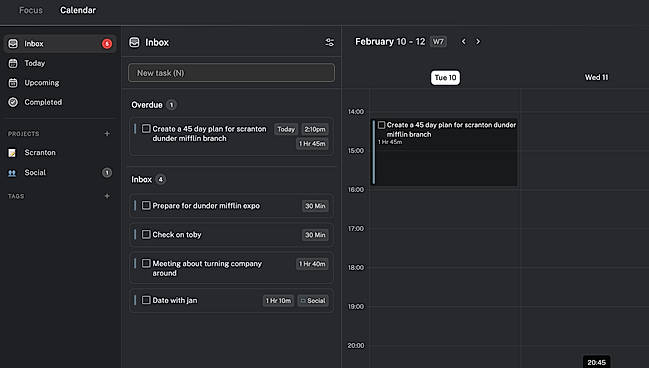The width and height of the screenshot is (649, 368).
Task: Click the 1 Hr 10m duration chip
Action: click(x=278, y=301)
